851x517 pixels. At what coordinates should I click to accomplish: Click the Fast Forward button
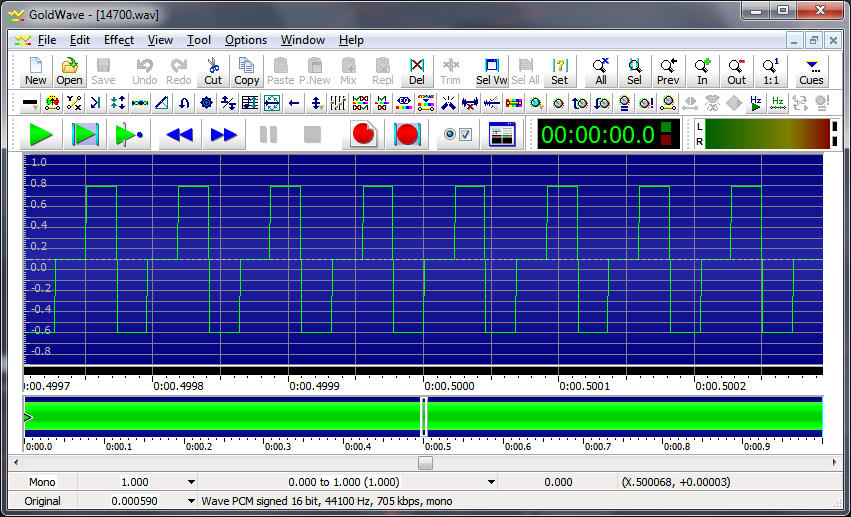[224, 135]
